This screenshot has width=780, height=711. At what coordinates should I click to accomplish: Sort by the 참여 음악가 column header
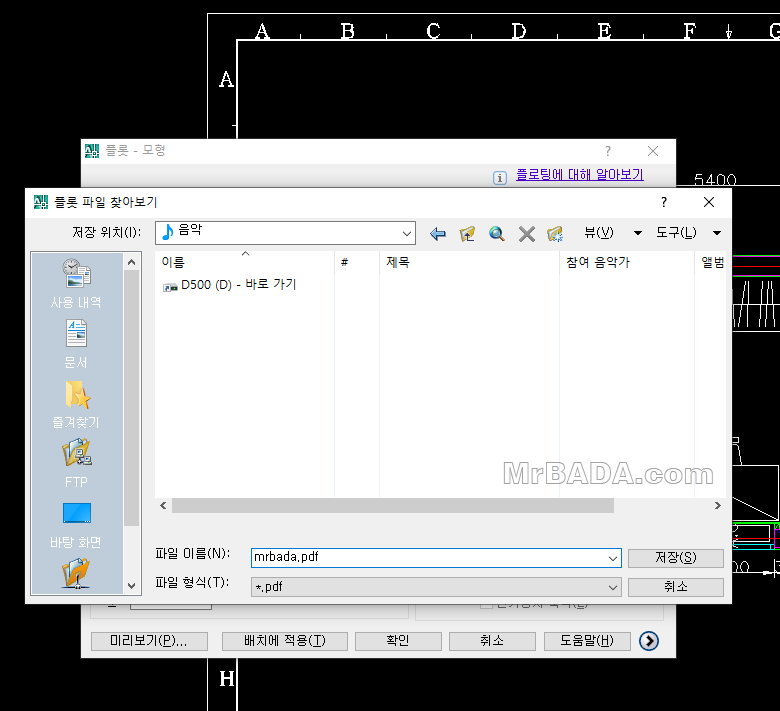pyautogui.click(x=627, y=262)
